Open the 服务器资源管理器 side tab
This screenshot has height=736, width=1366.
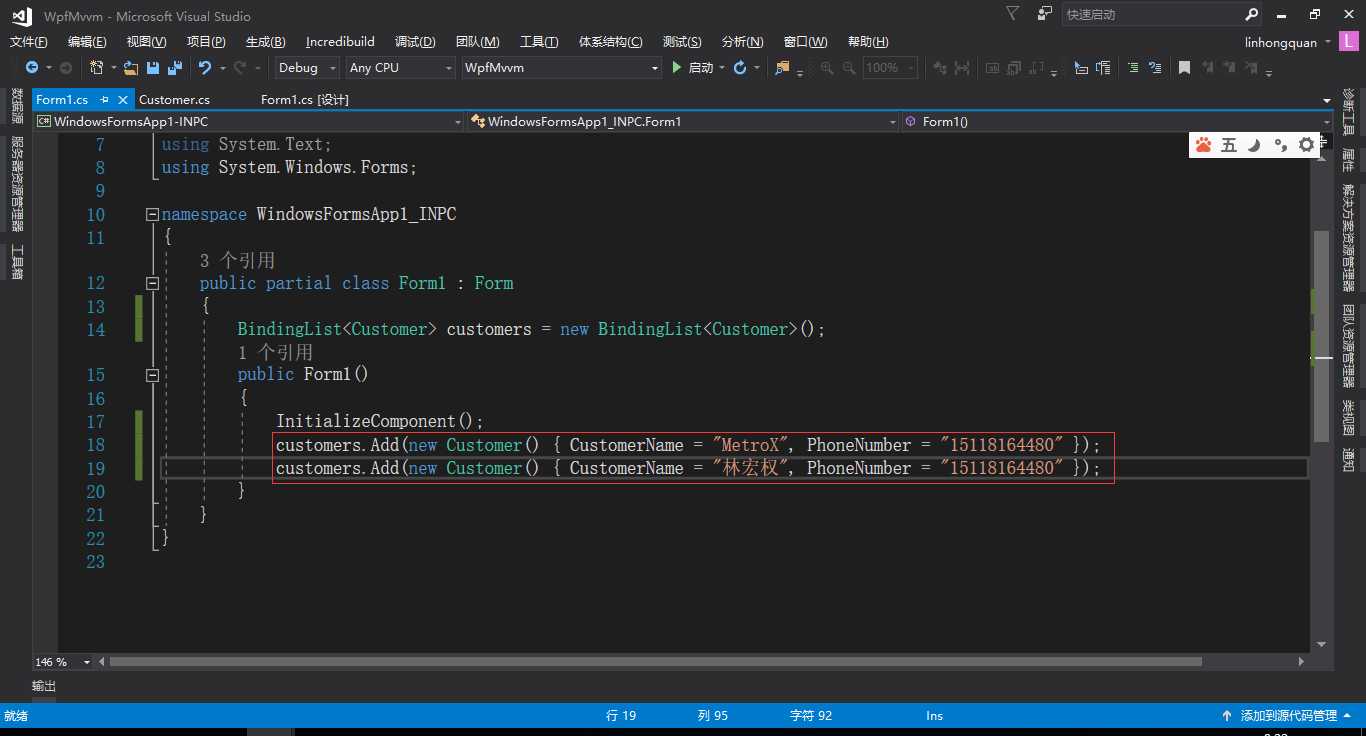17,183
